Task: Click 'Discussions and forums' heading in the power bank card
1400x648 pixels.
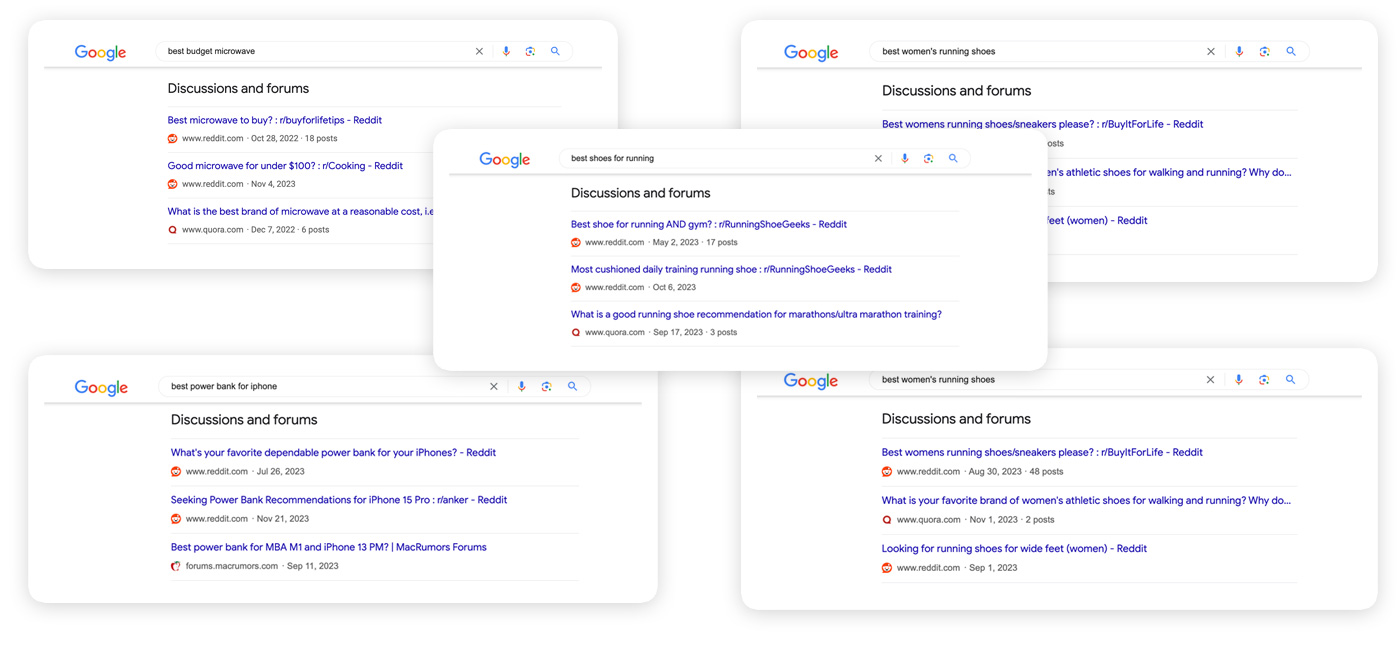Action: point(244,420)
